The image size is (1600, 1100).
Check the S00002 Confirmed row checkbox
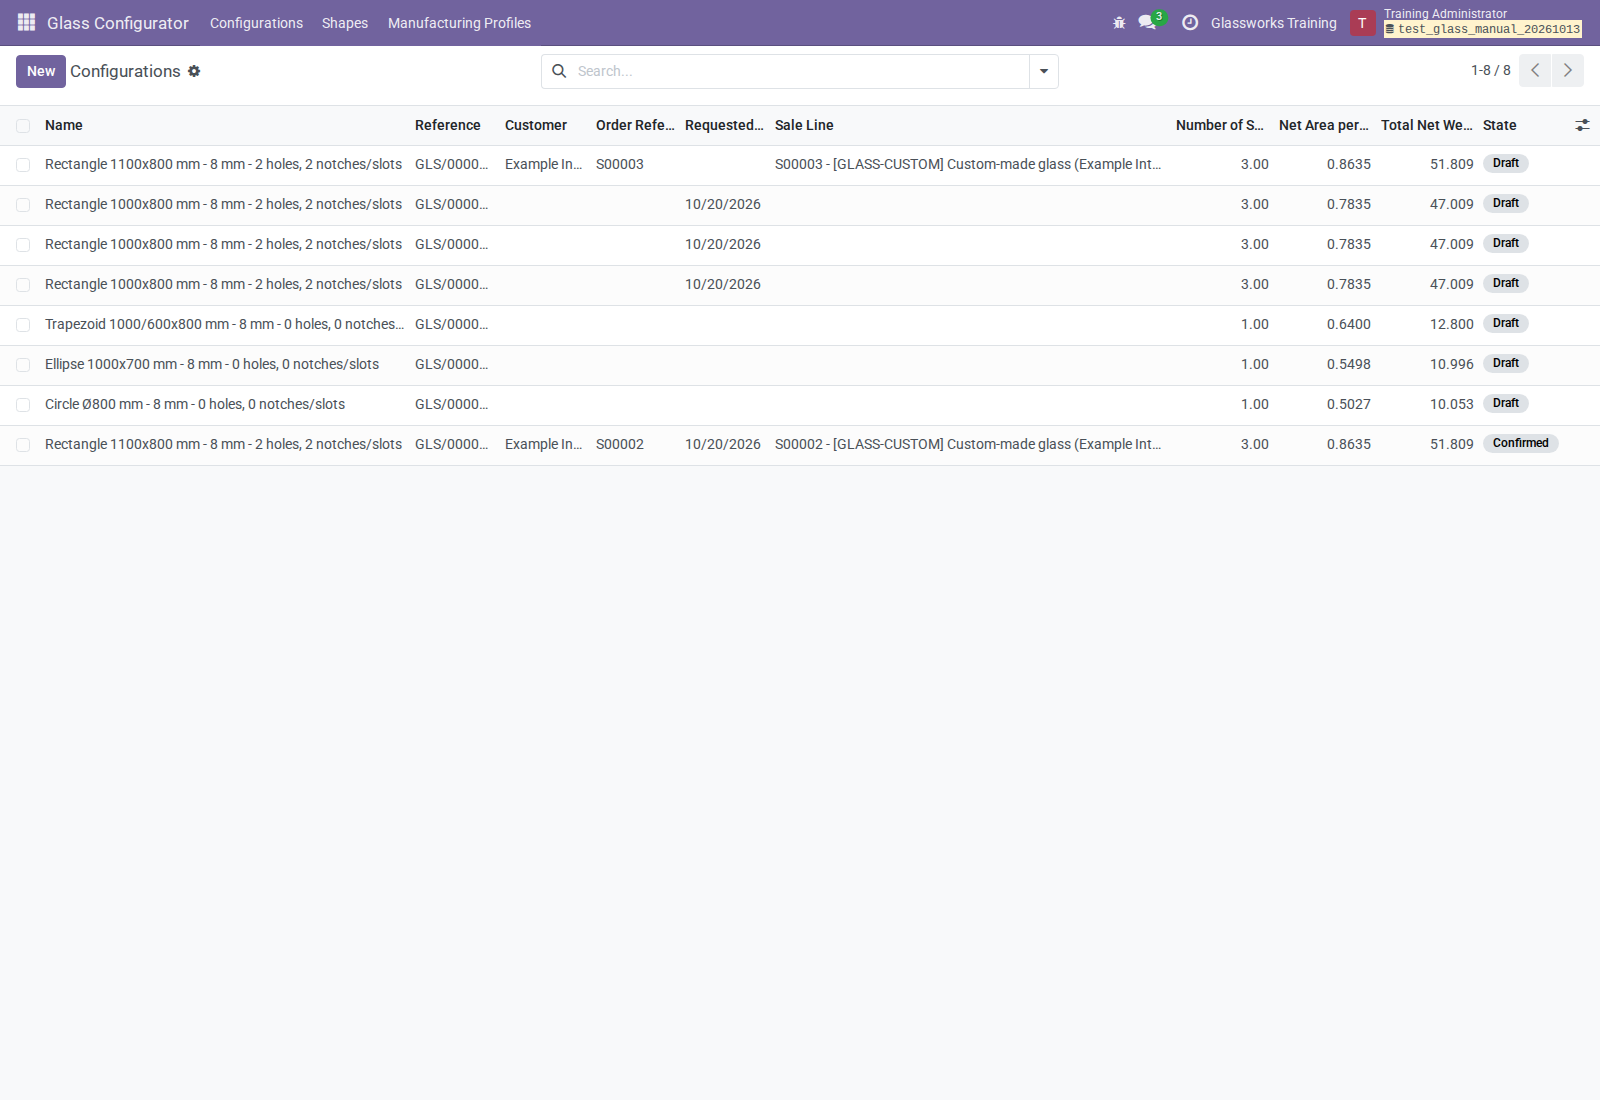pyautogui.click(x=23, y=445)
